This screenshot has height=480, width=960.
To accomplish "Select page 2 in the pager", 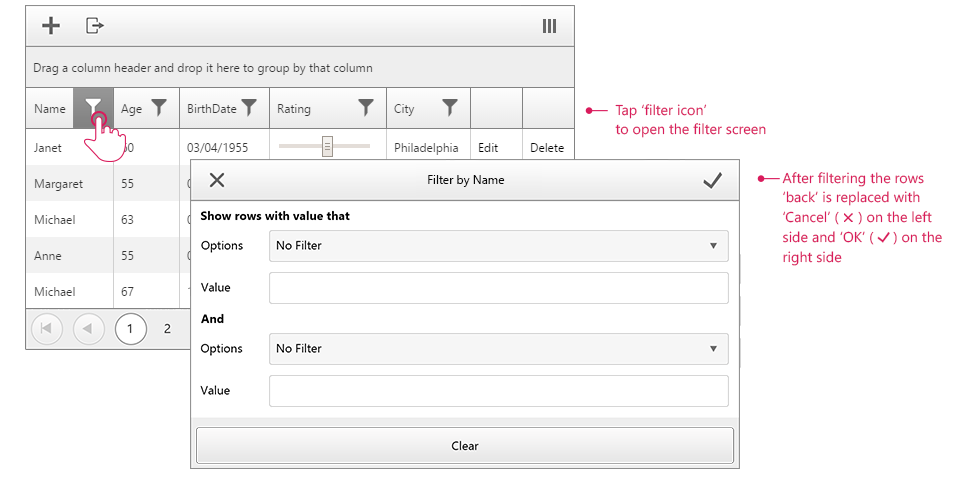I will click(x=167, y=328).
